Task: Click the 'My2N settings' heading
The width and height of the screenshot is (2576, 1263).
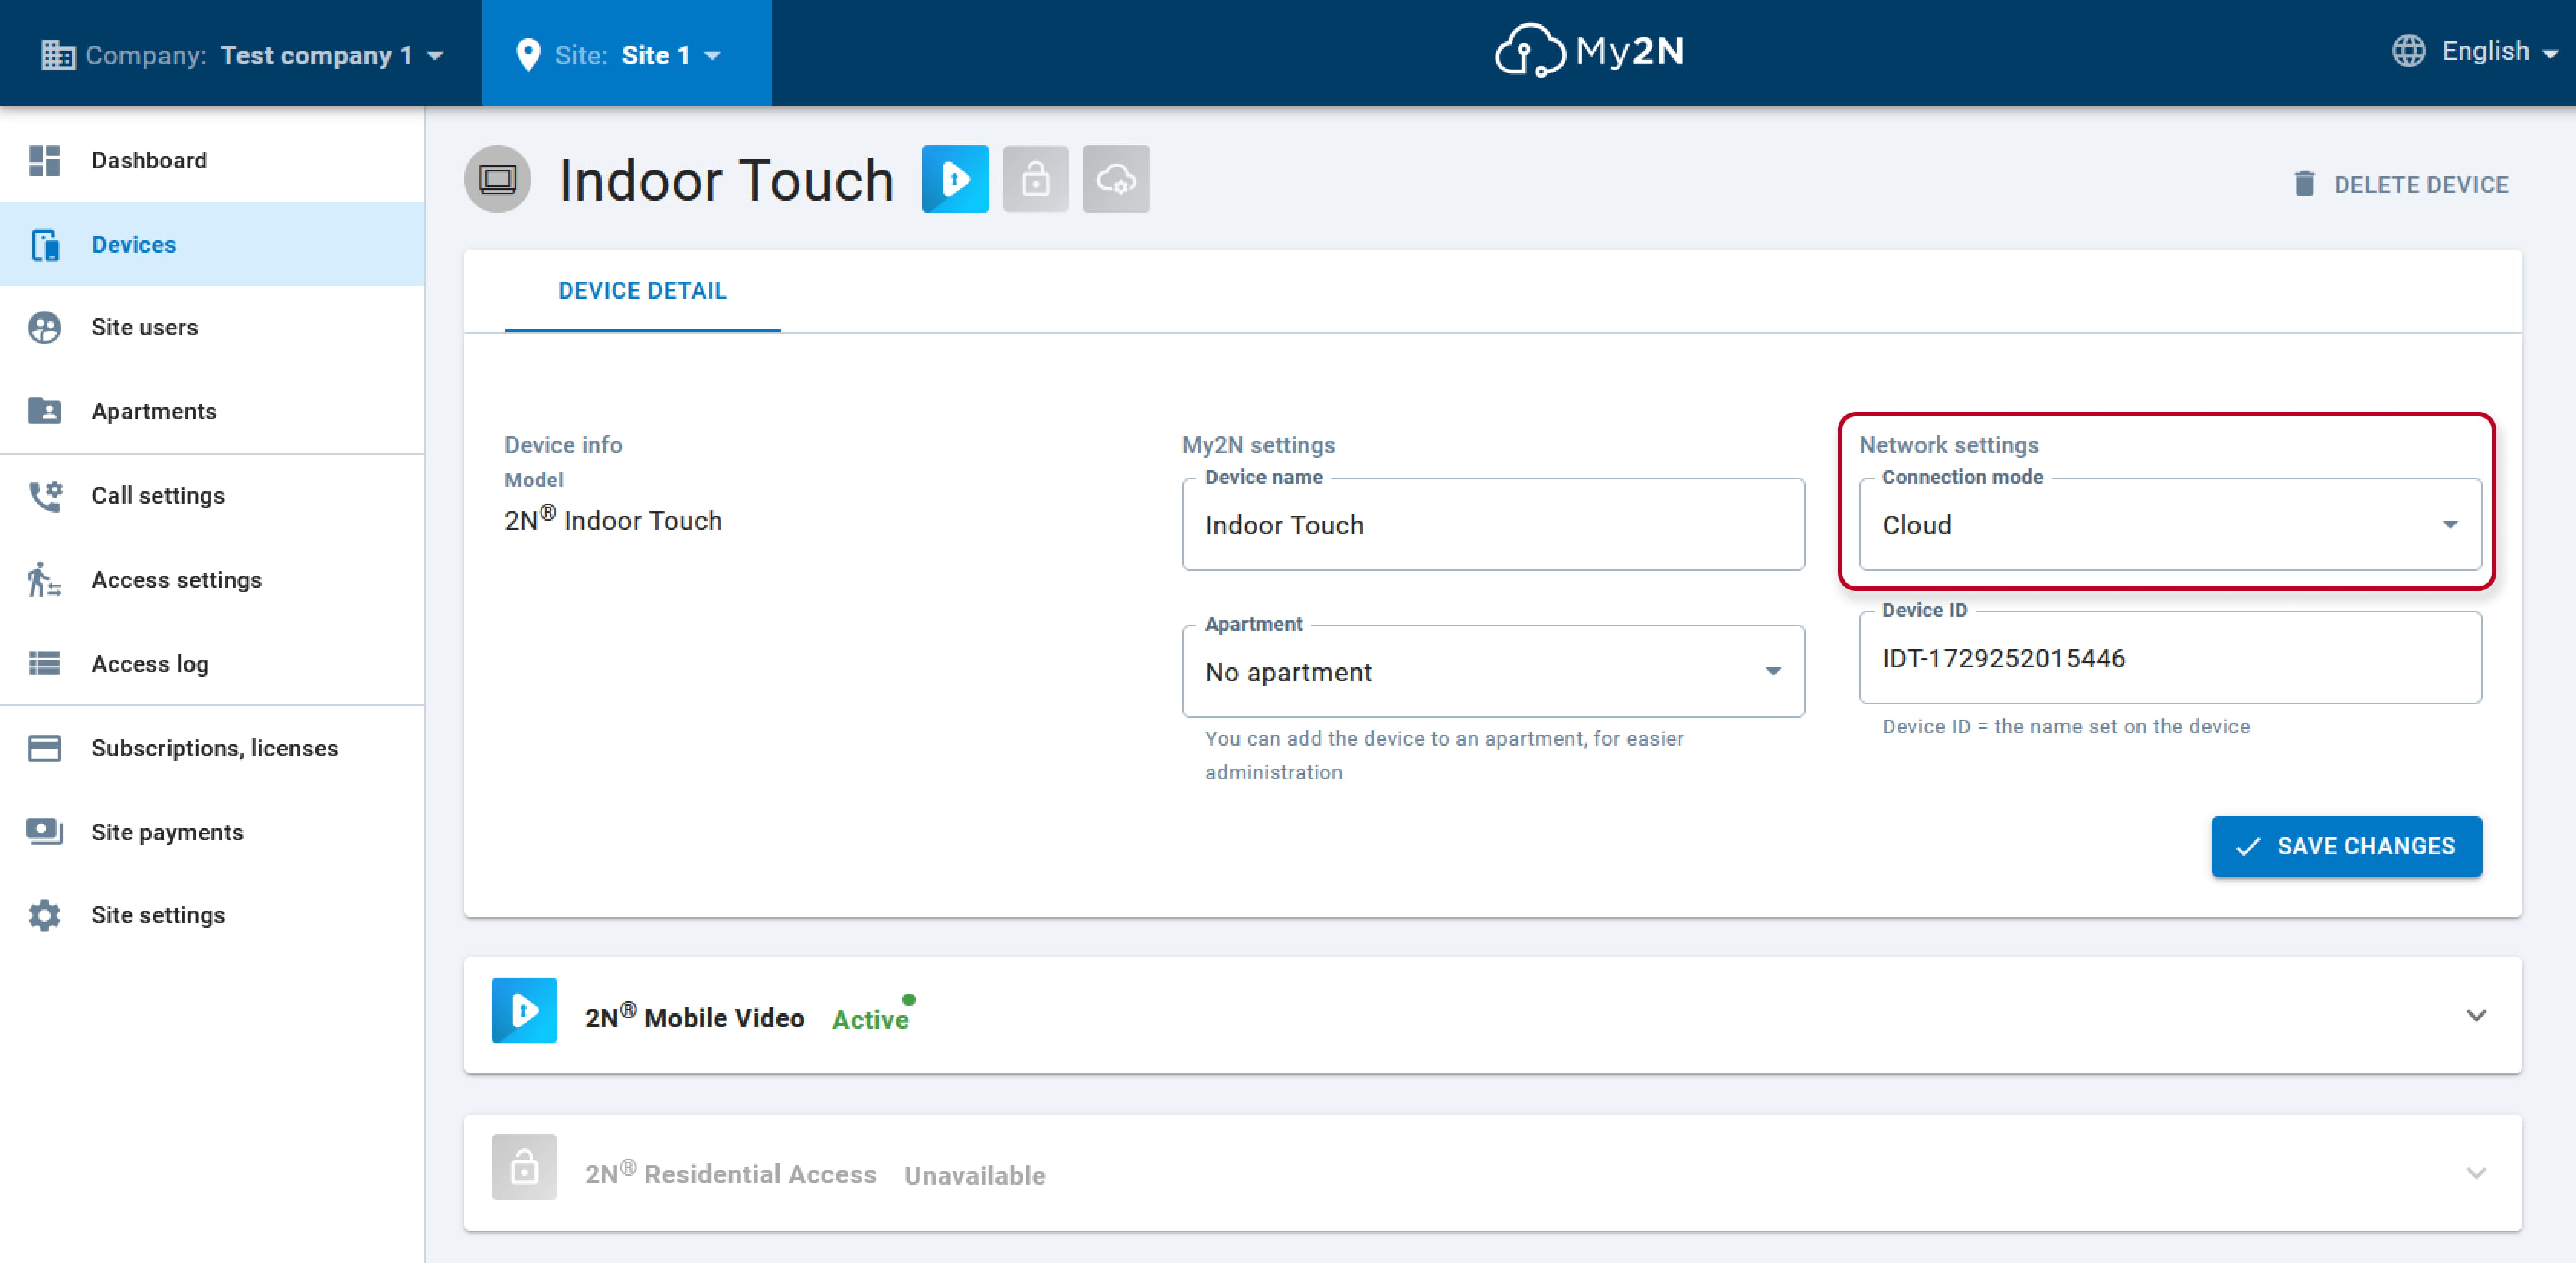Action: pos(1259,445)
